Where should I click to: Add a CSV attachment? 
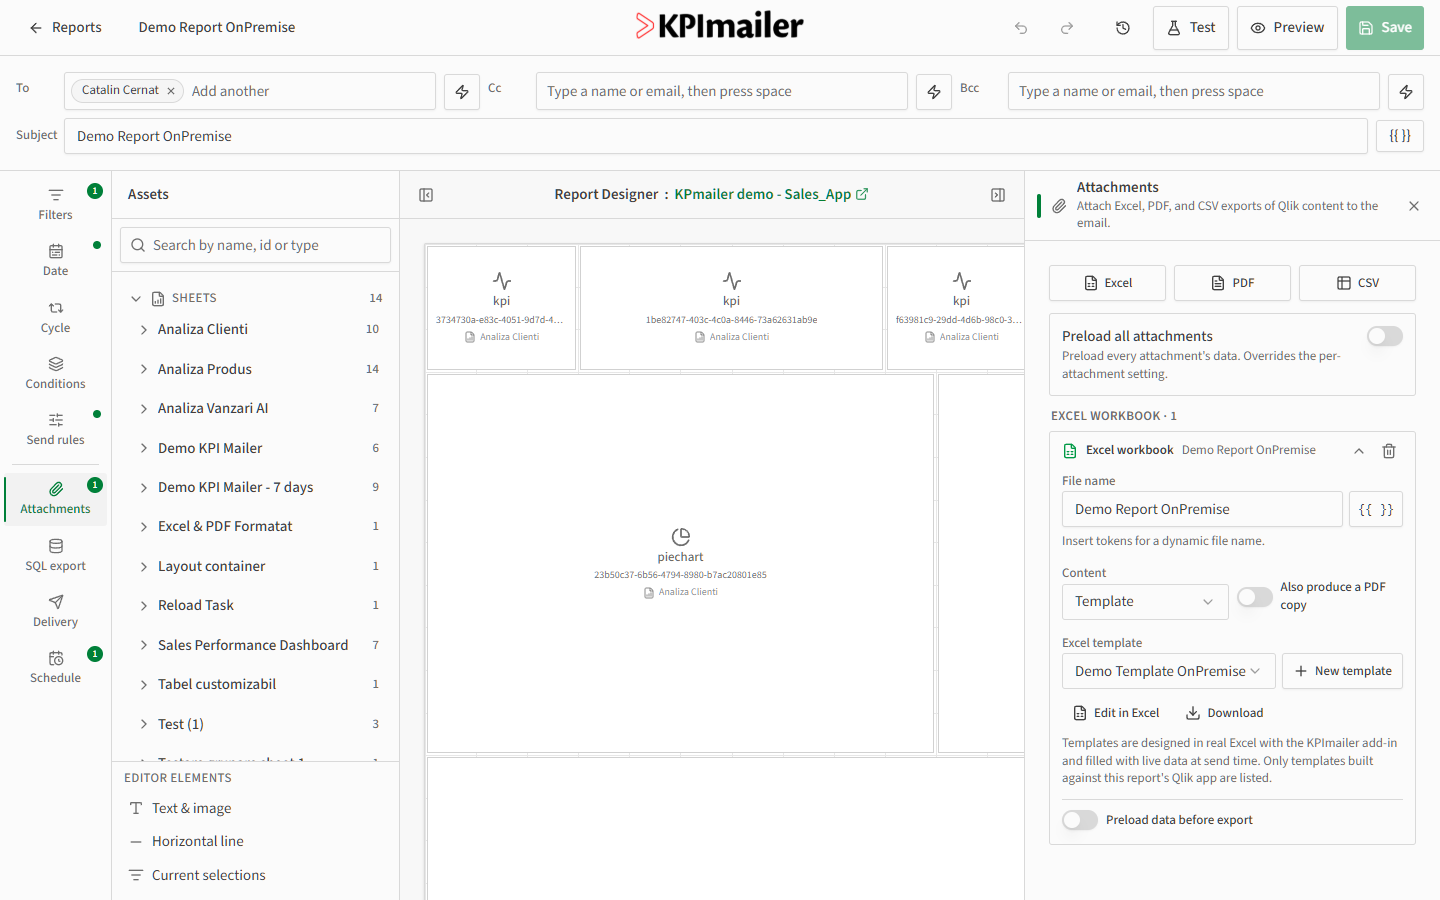[x=1357, y=283]
